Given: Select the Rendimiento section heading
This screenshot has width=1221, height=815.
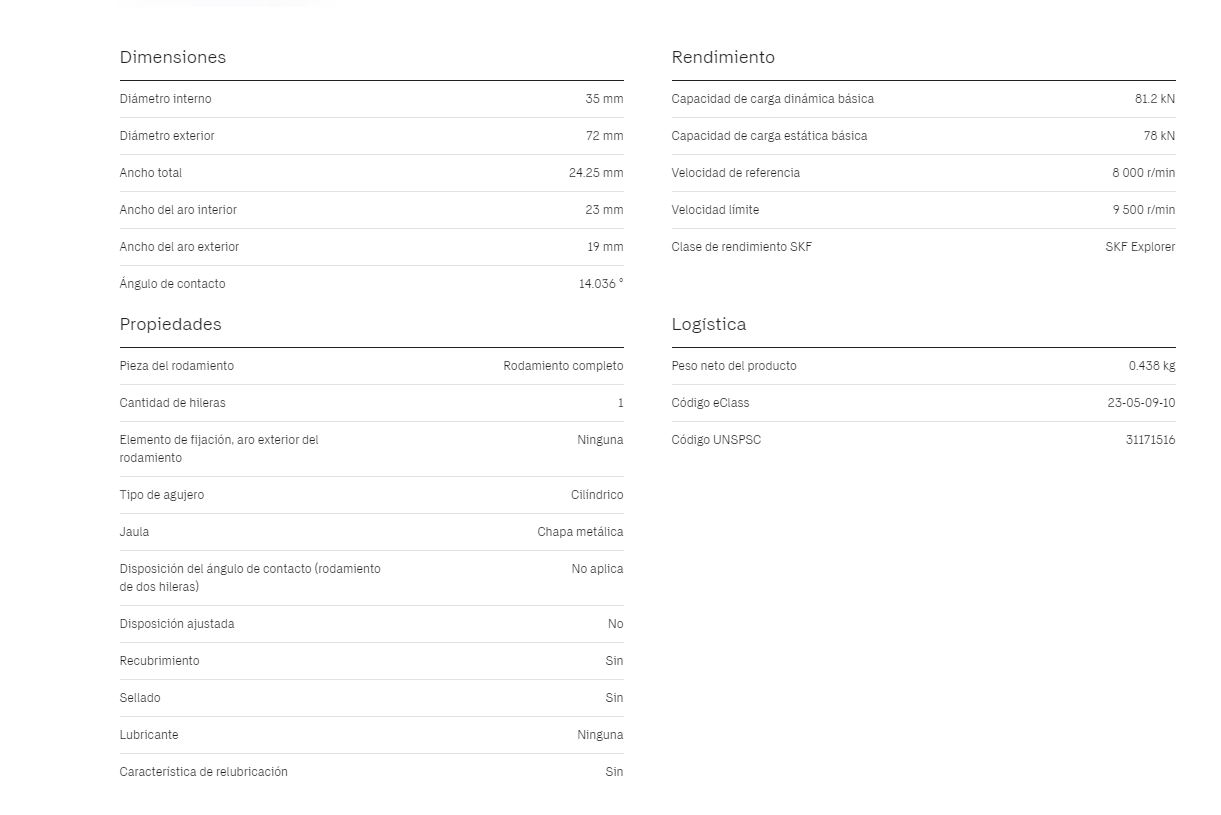Looking at the screenshot, I should (723, 57).
